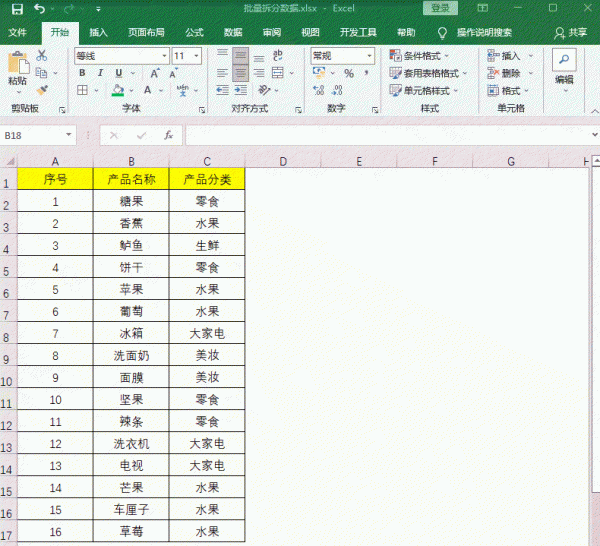Open the font name dropdown
Screen dimensions: 600x546
[x=165, y=56]
